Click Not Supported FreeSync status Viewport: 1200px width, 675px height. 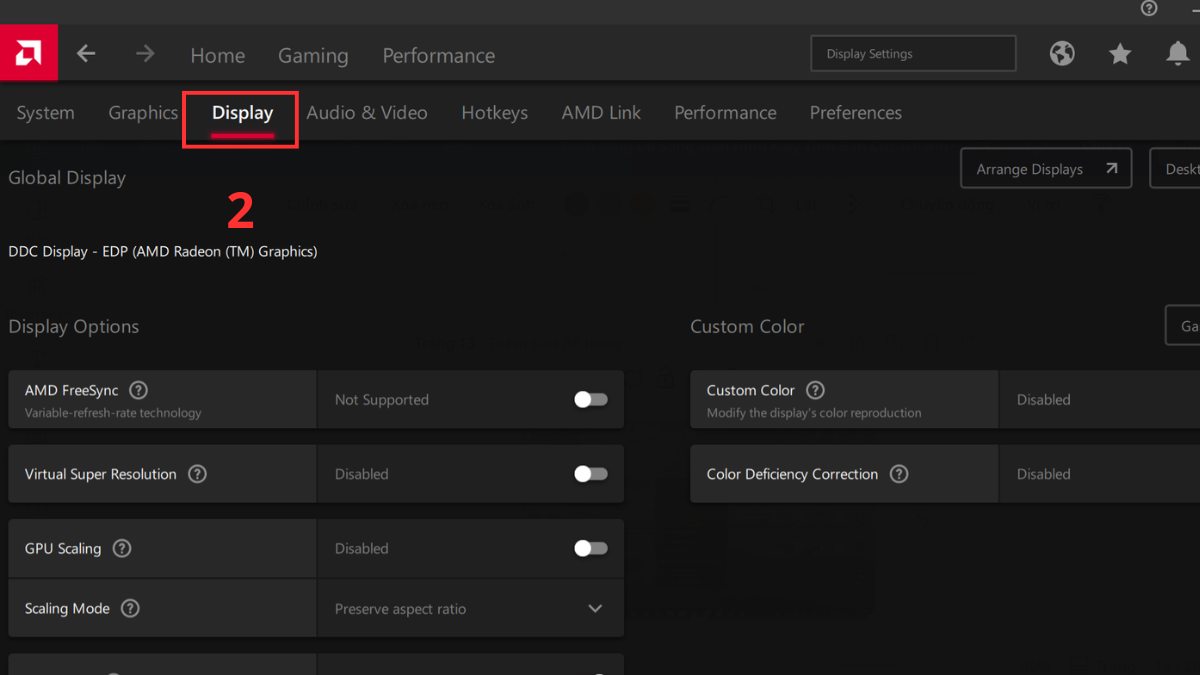point(382,400)
